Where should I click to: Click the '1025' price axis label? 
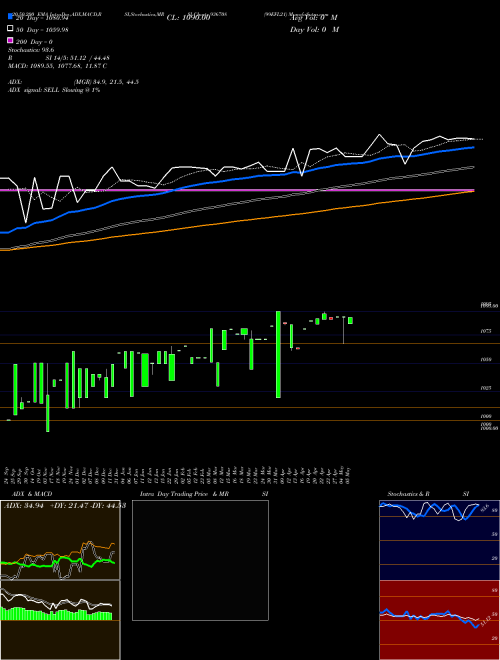coord(486,388)
